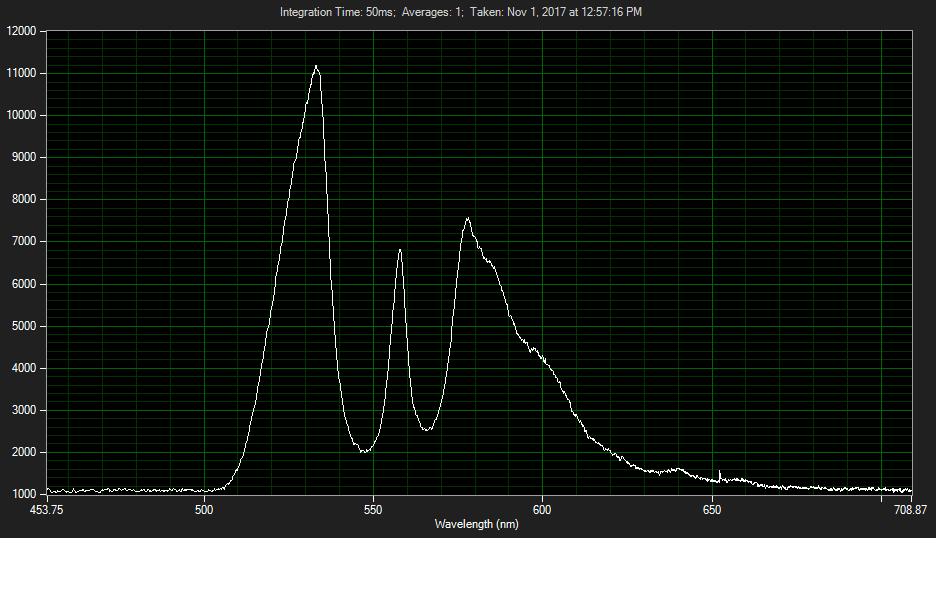
Task: Click the 2000 y-axis label
Action: coord(24,452)
